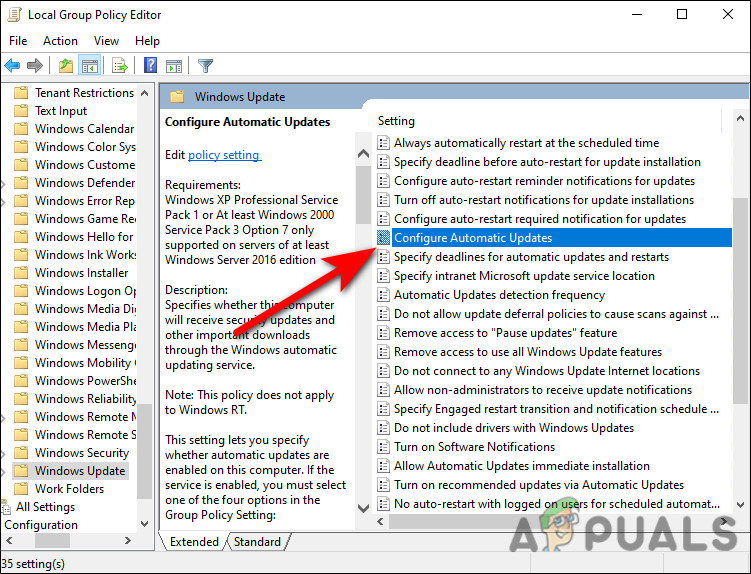The height and width of the screenshot is (574, 751).
Task: Click folder icon next to Windows Defender
Action: pyautogui.click(x=21, y=183)
